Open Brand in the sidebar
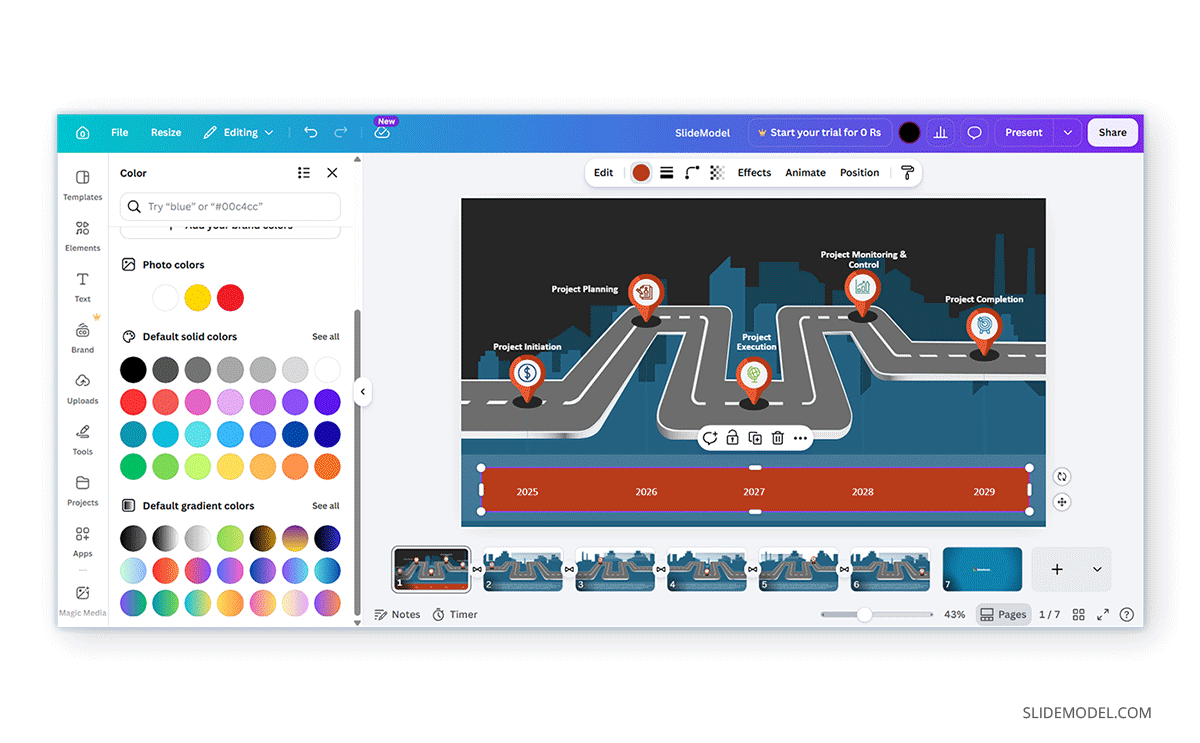Viewport: 1200px width, 743px height. (83, 338)
